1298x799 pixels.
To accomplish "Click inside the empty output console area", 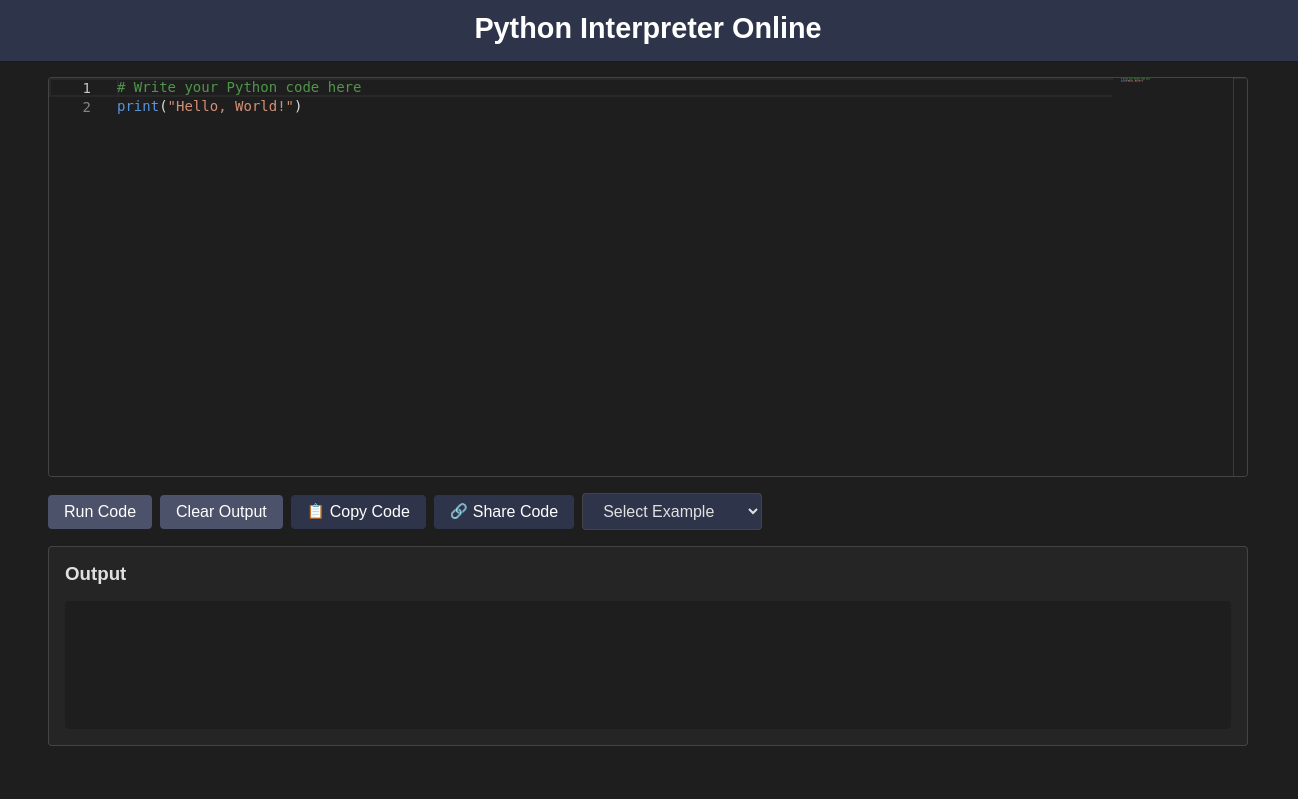I will 648,665.
